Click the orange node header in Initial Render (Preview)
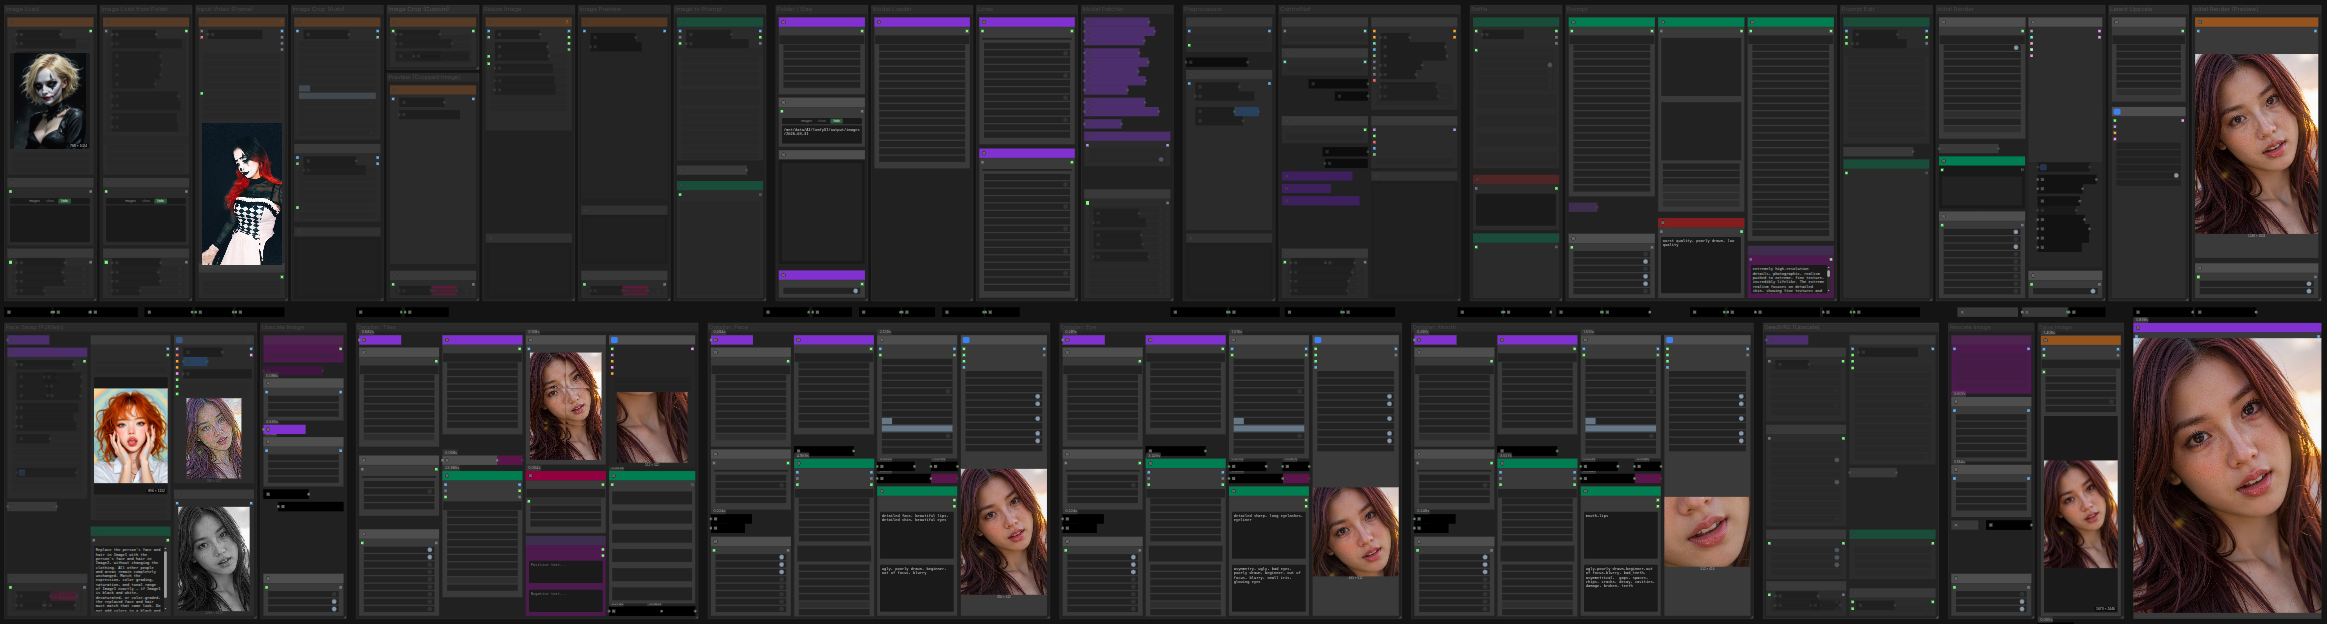Image resolution: width=2327 pixels, height=624 pixels. coord(2256,22)
